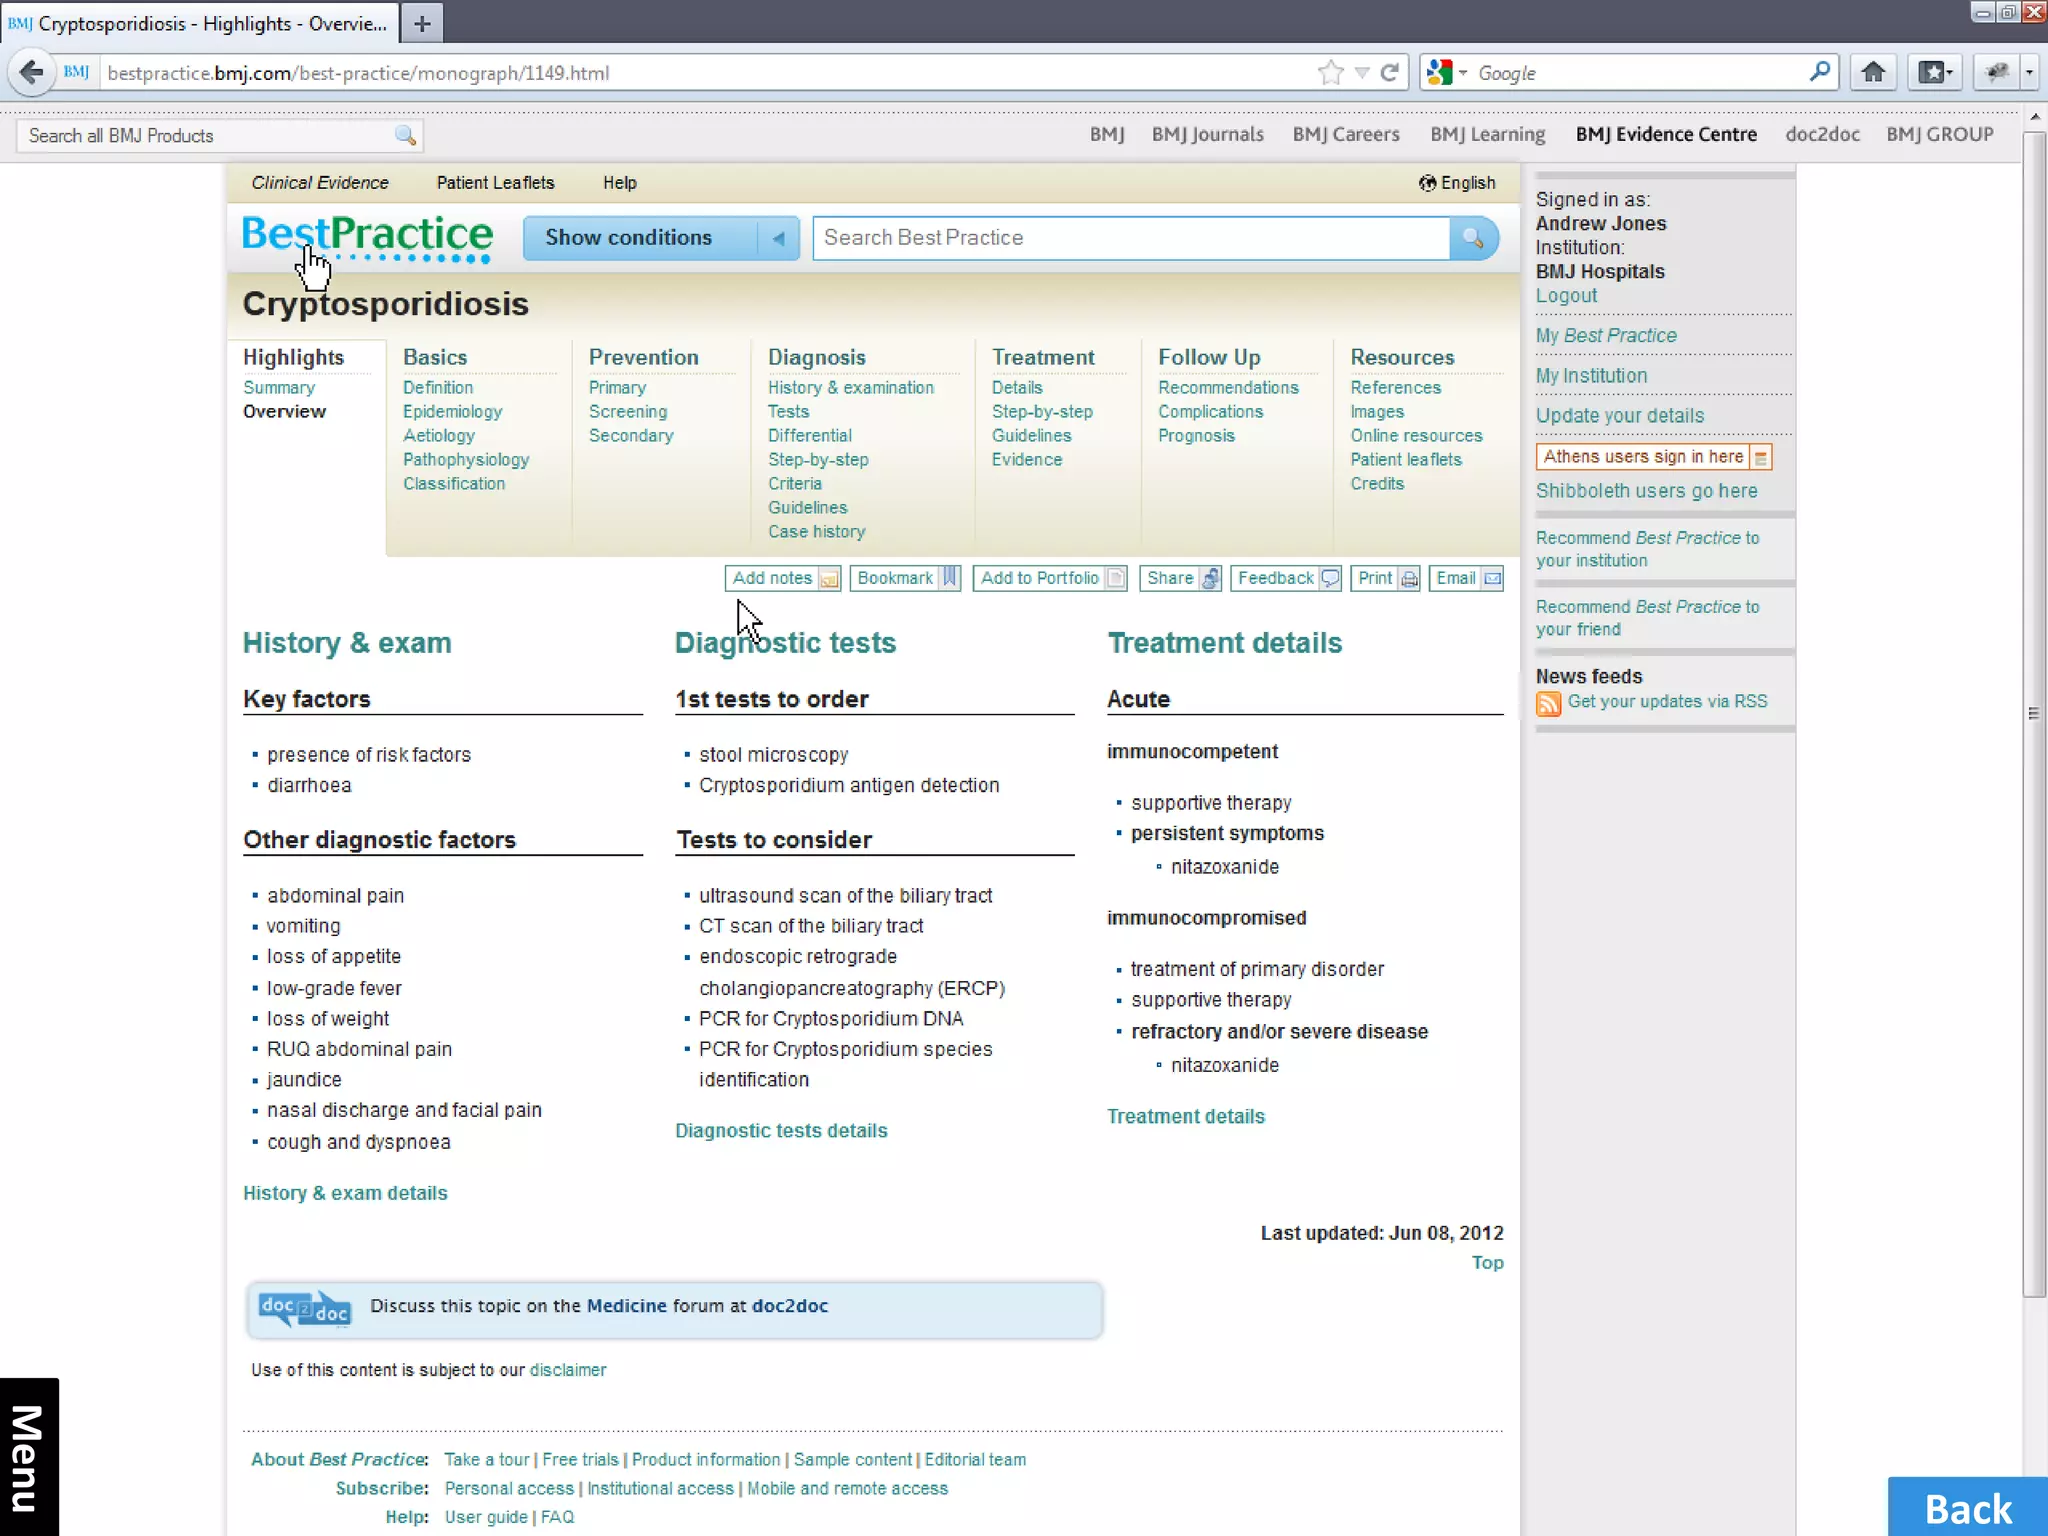The width and height of the screenshot is (2048, 1536).
Task: Collapse conditions with the arrow toggle
Action: (x=779, y=238)
